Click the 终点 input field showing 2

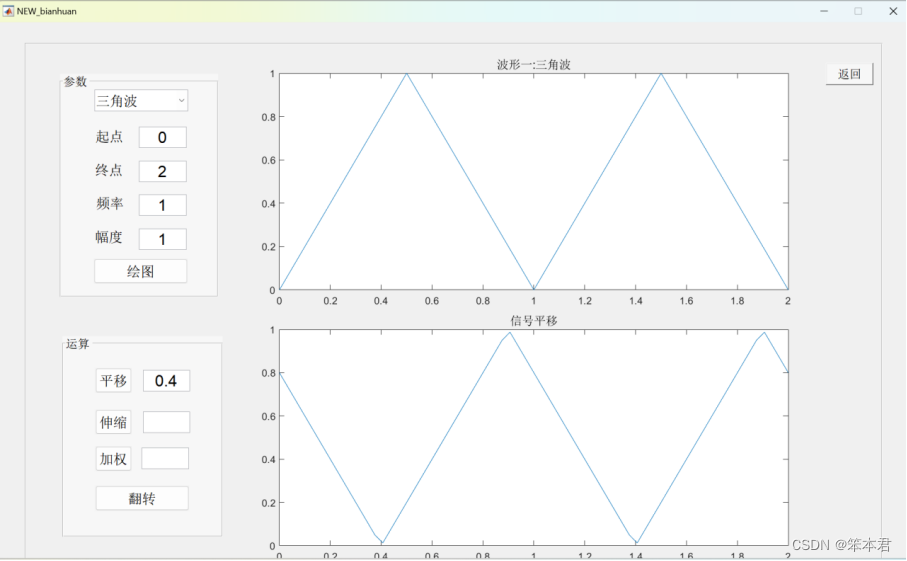tap(163, 171)
